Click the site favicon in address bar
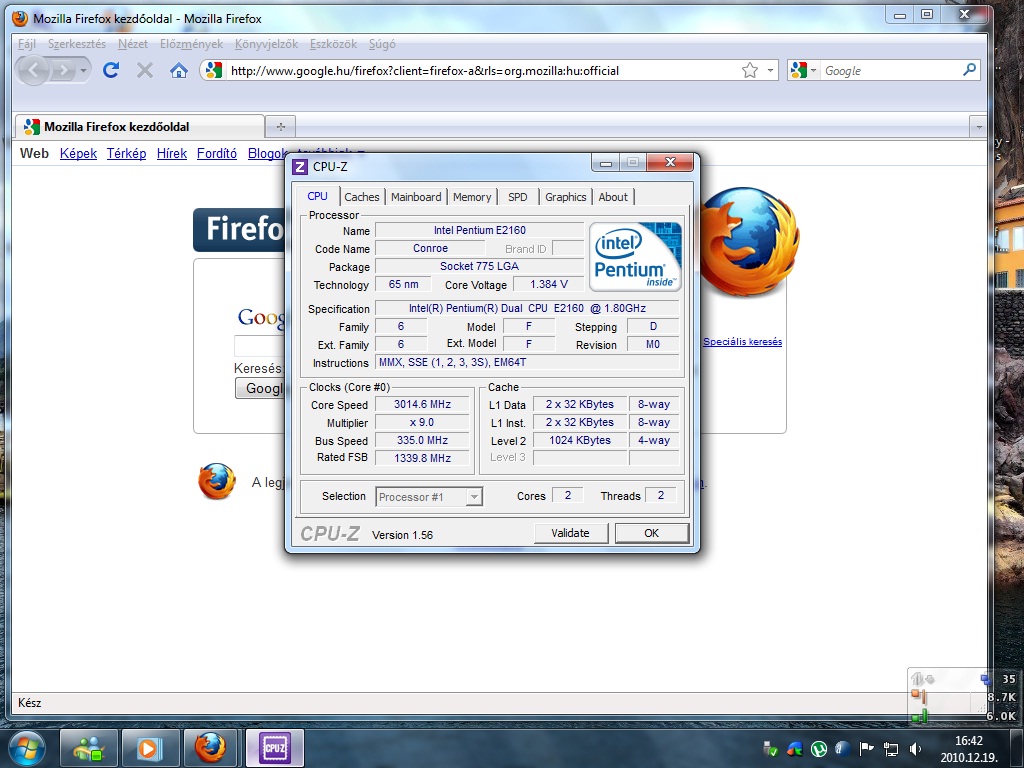The height and width of the screenshot is (768, 1024). tap(214, 70)
